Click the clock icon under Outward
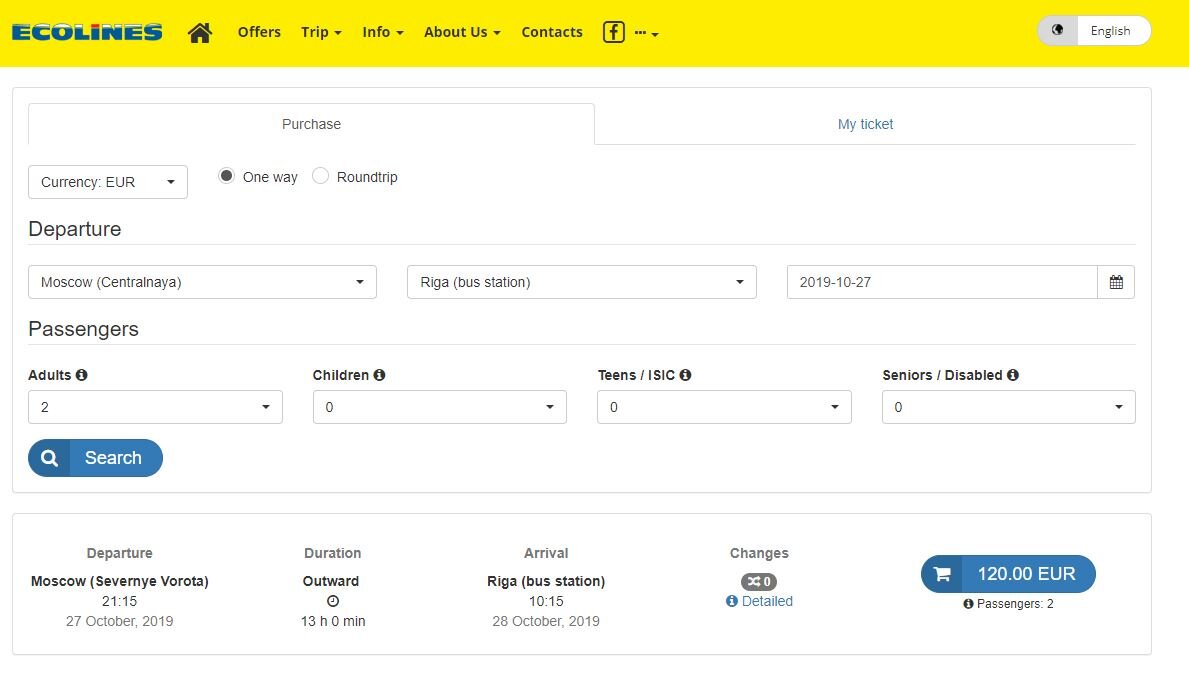Viewport: 1189px width, 680px height. (x=333, y=601)
